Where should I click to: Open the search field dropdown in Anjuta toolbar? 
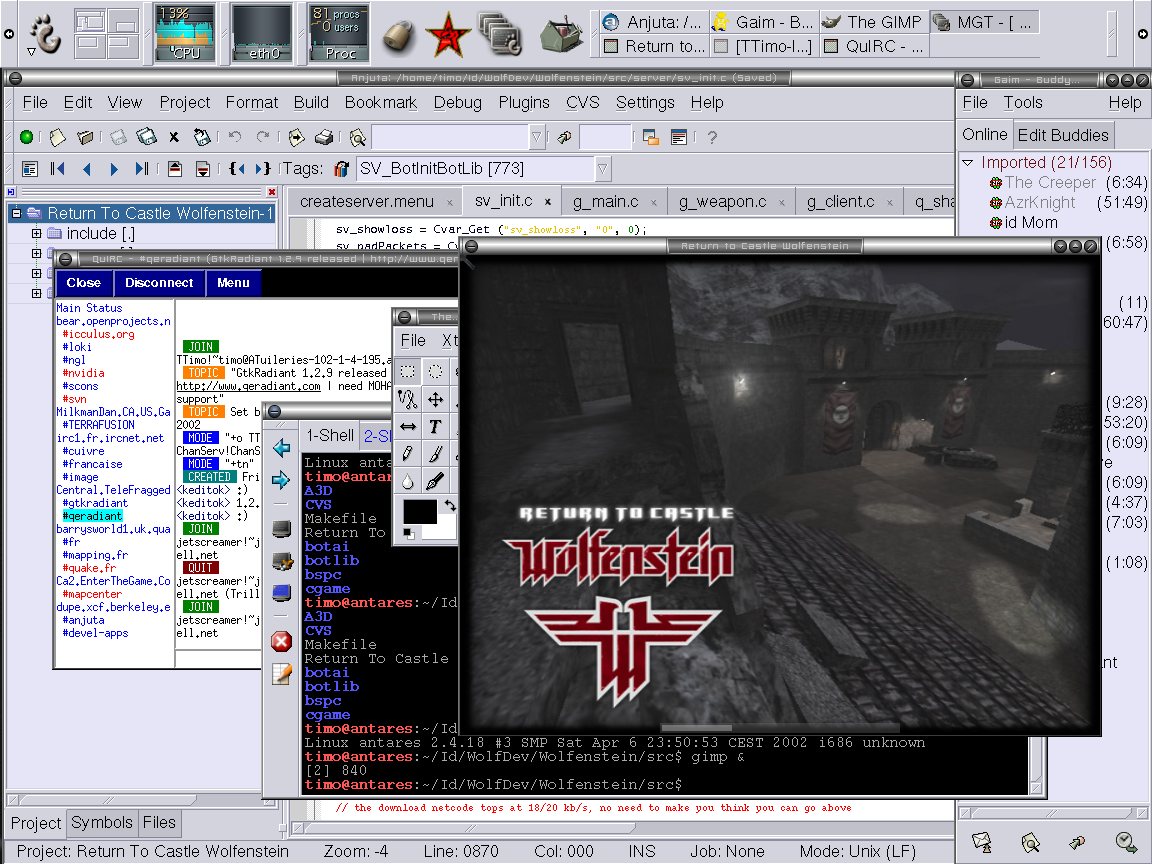coord(537,137)
